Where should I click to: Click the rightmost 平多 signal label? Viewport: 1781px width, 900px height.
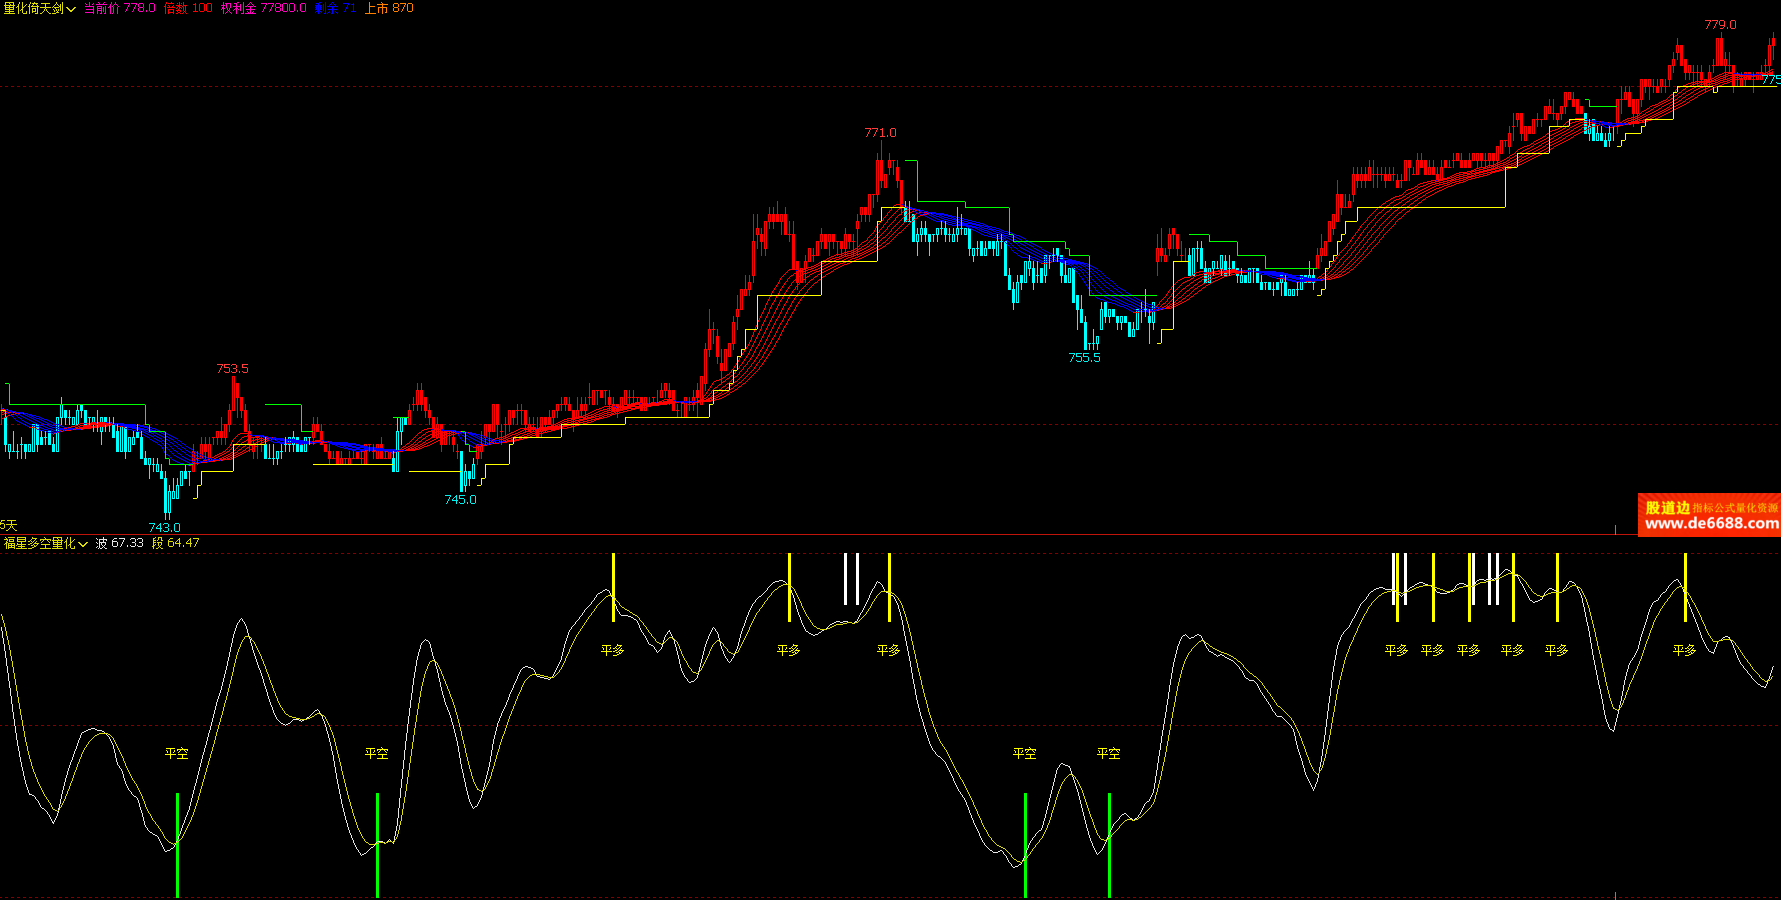point(1685,650)
